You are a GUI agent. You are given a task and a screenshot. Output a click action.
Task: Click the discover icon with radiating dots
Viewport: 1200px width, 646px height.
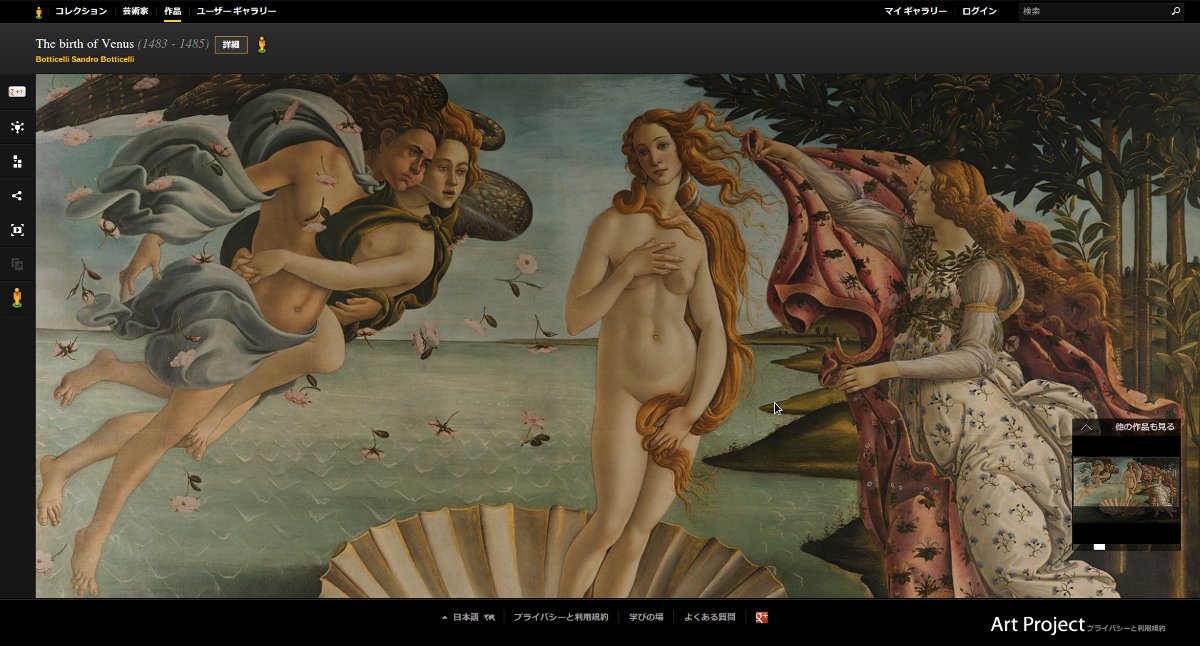17,127
